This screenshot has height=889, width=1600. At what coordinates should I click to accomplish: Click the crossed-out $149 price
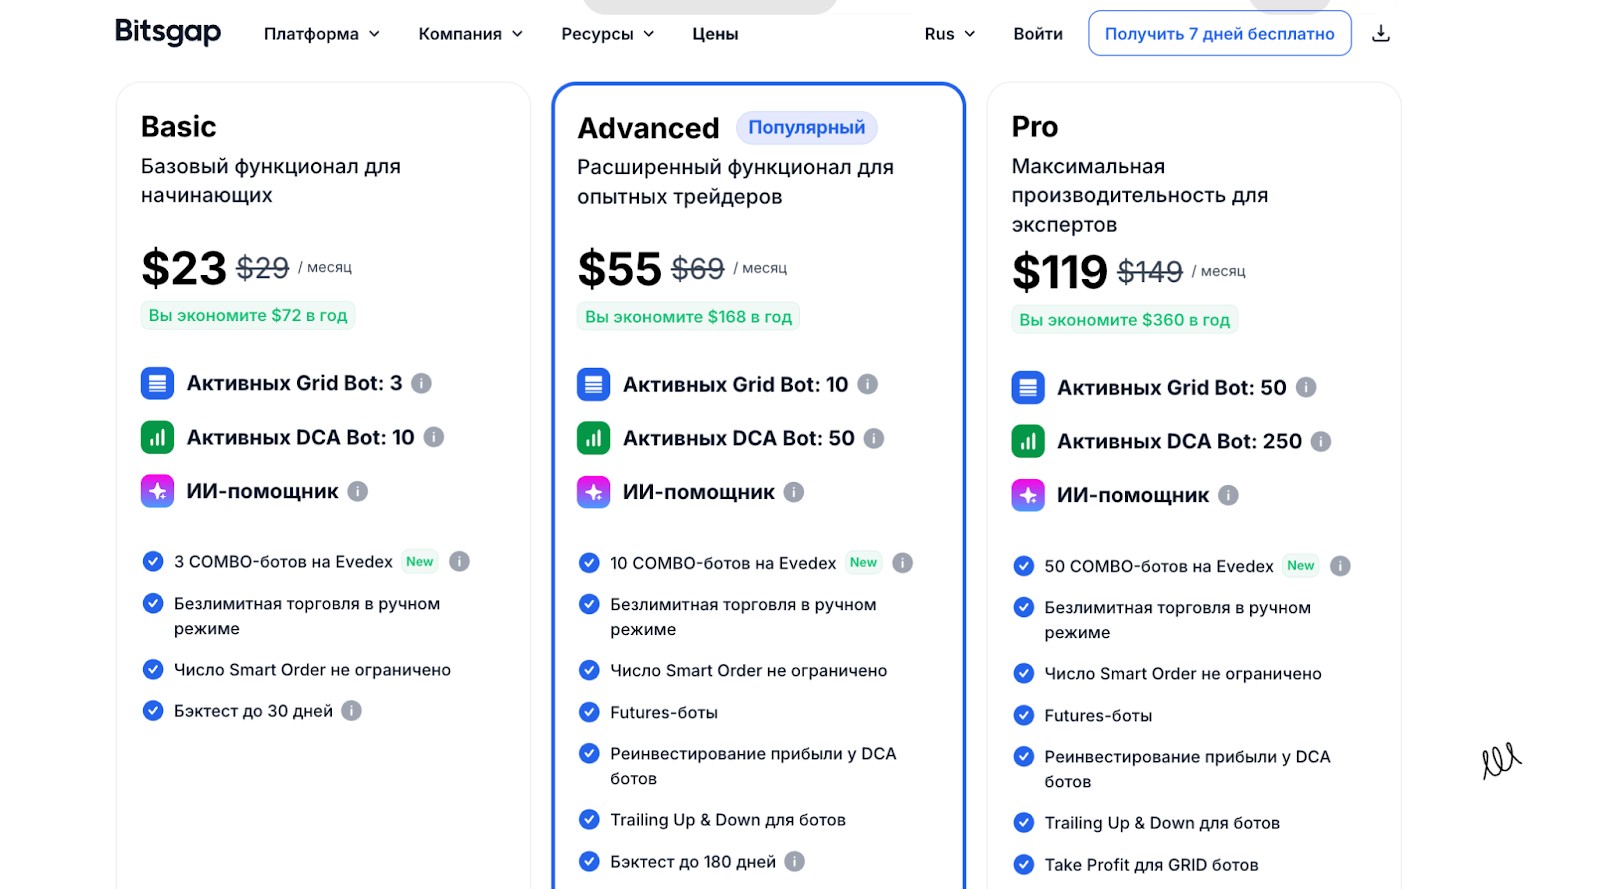pyautogui.click(x=1150, y=272)
